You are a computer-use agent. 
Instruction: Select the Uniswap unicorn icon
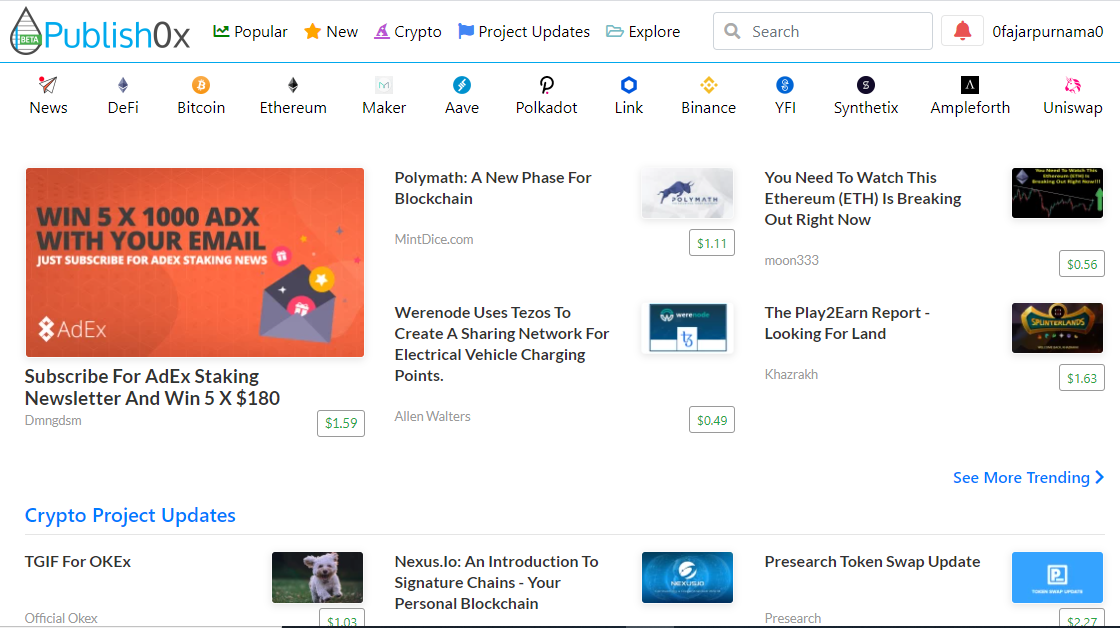pos(1072,85)
